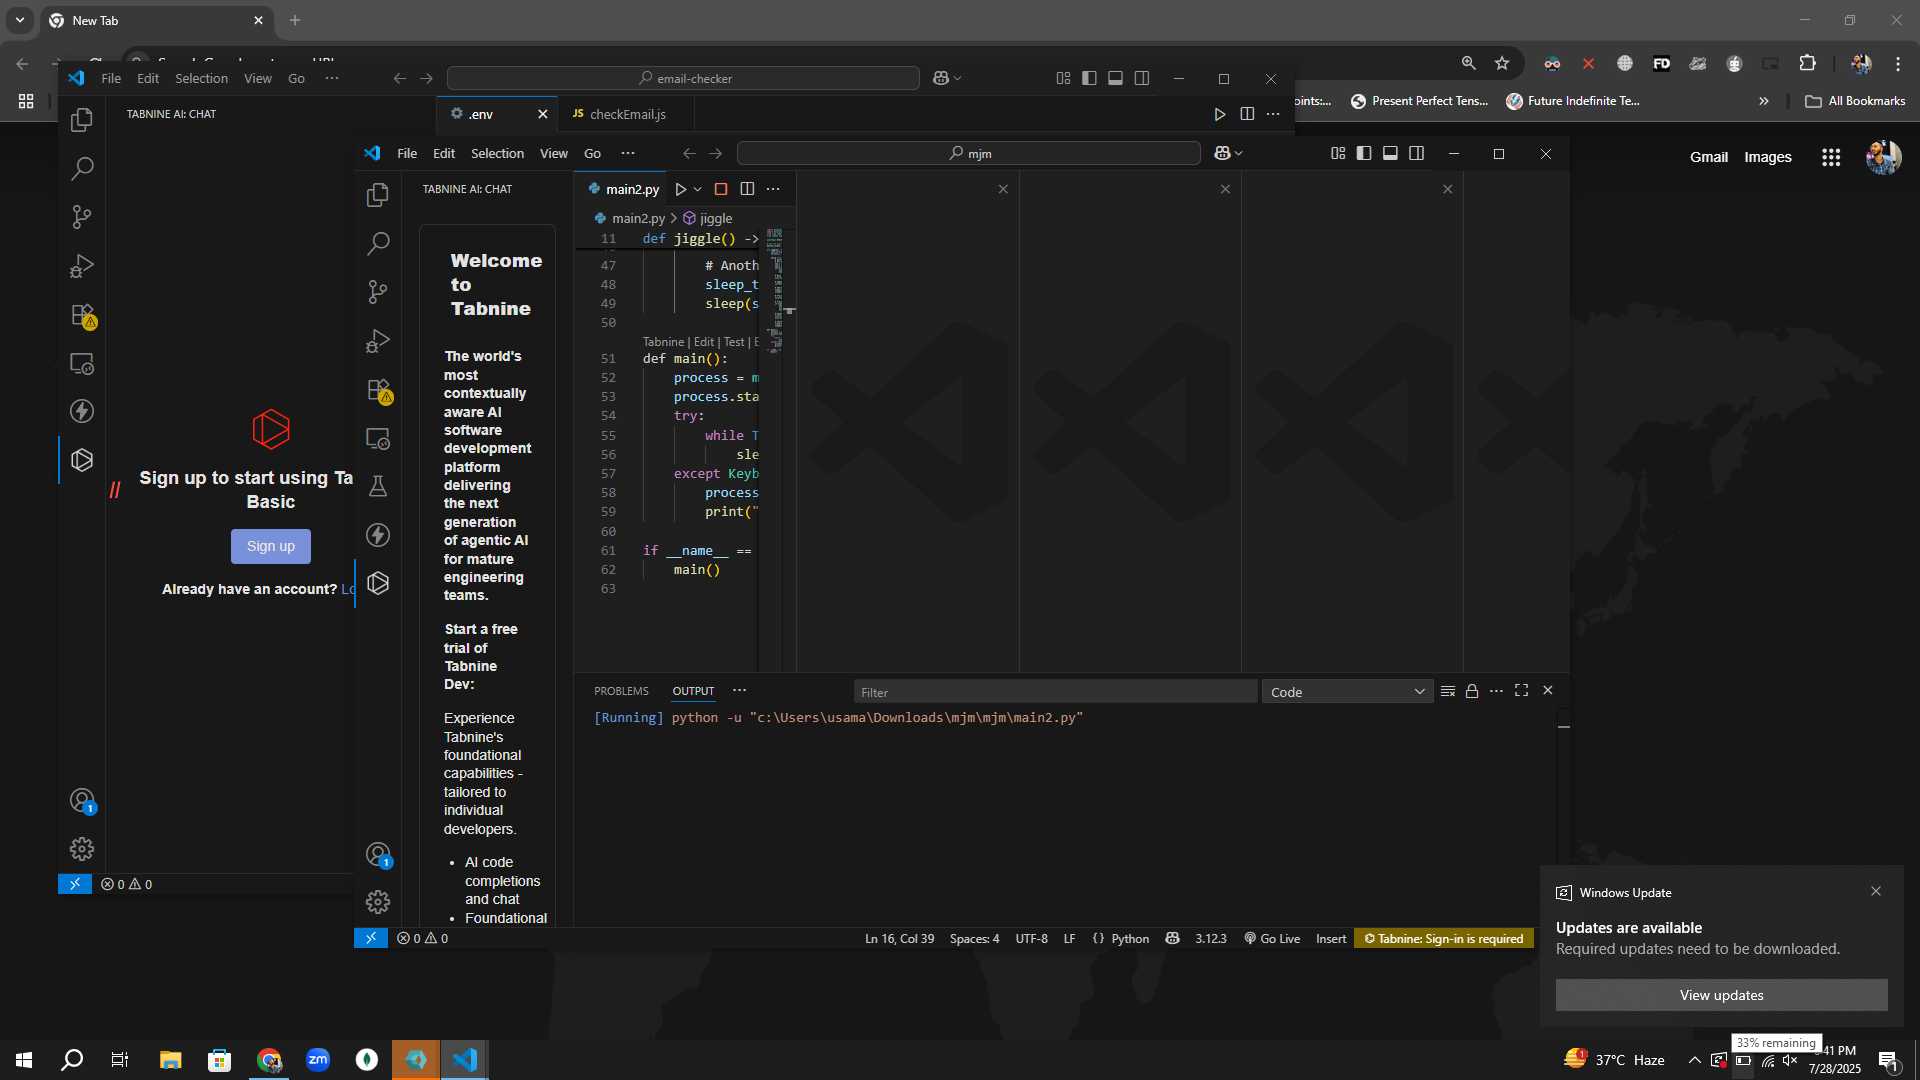Switch to PROBLEMS tab in panel
The width and height of the screenshot is (1920, 1080).
[x=621, y=691]
